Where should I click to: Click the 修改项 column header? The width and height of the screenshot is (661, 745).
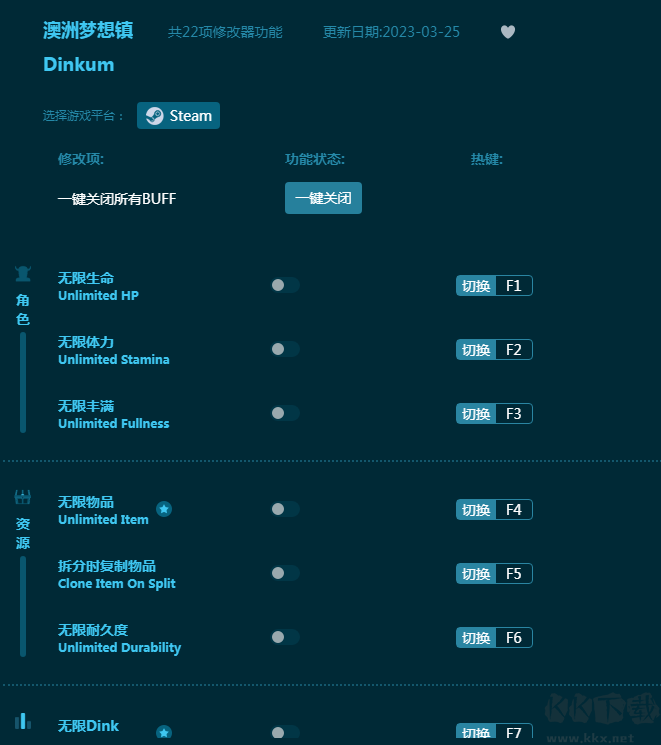tap(81, 159)
